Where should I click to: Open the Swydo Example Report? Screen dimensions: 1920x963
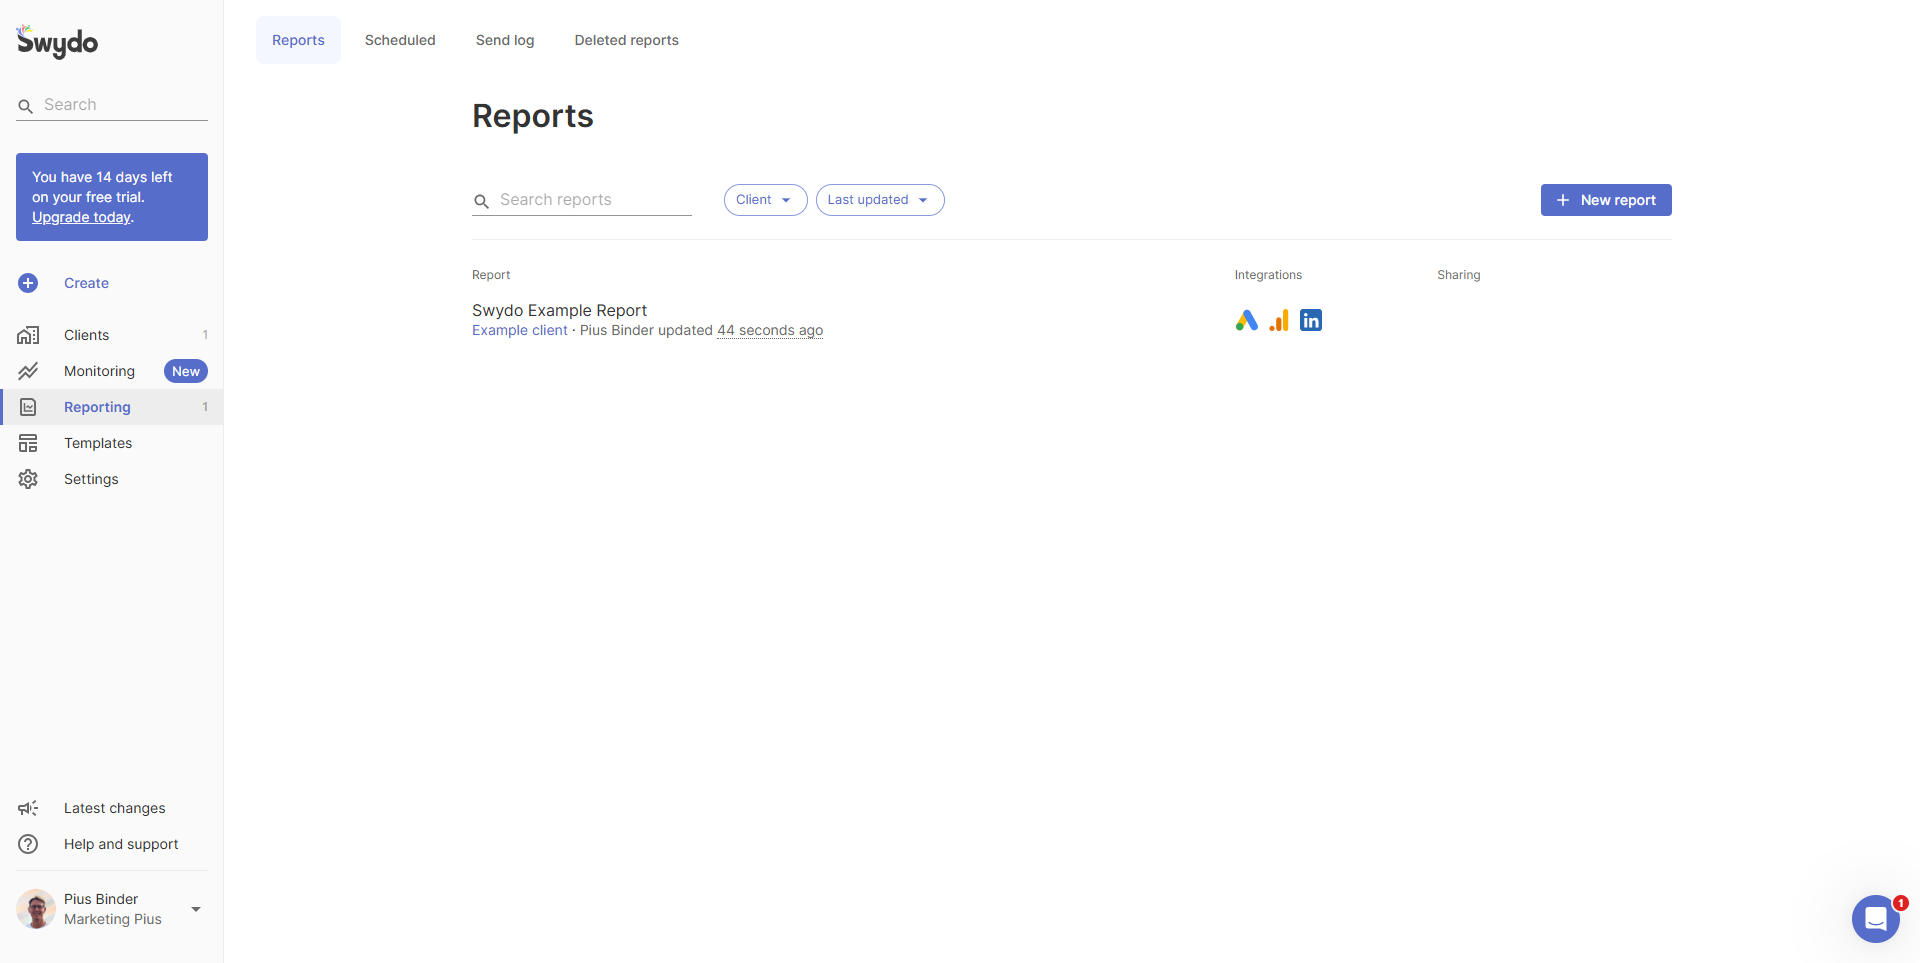(559, 310)
